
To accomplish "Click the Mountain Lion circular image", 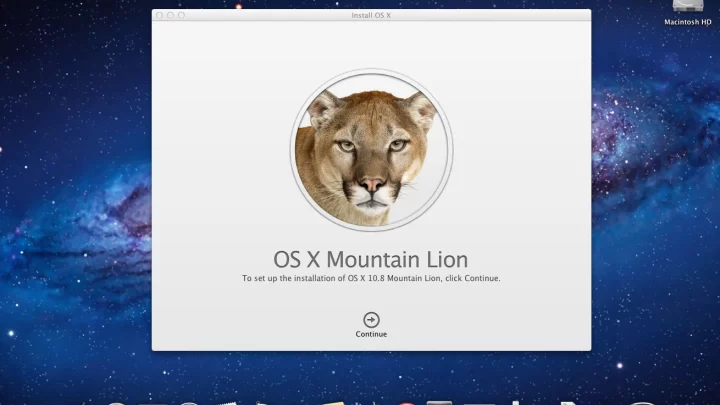I will (371, 150).
